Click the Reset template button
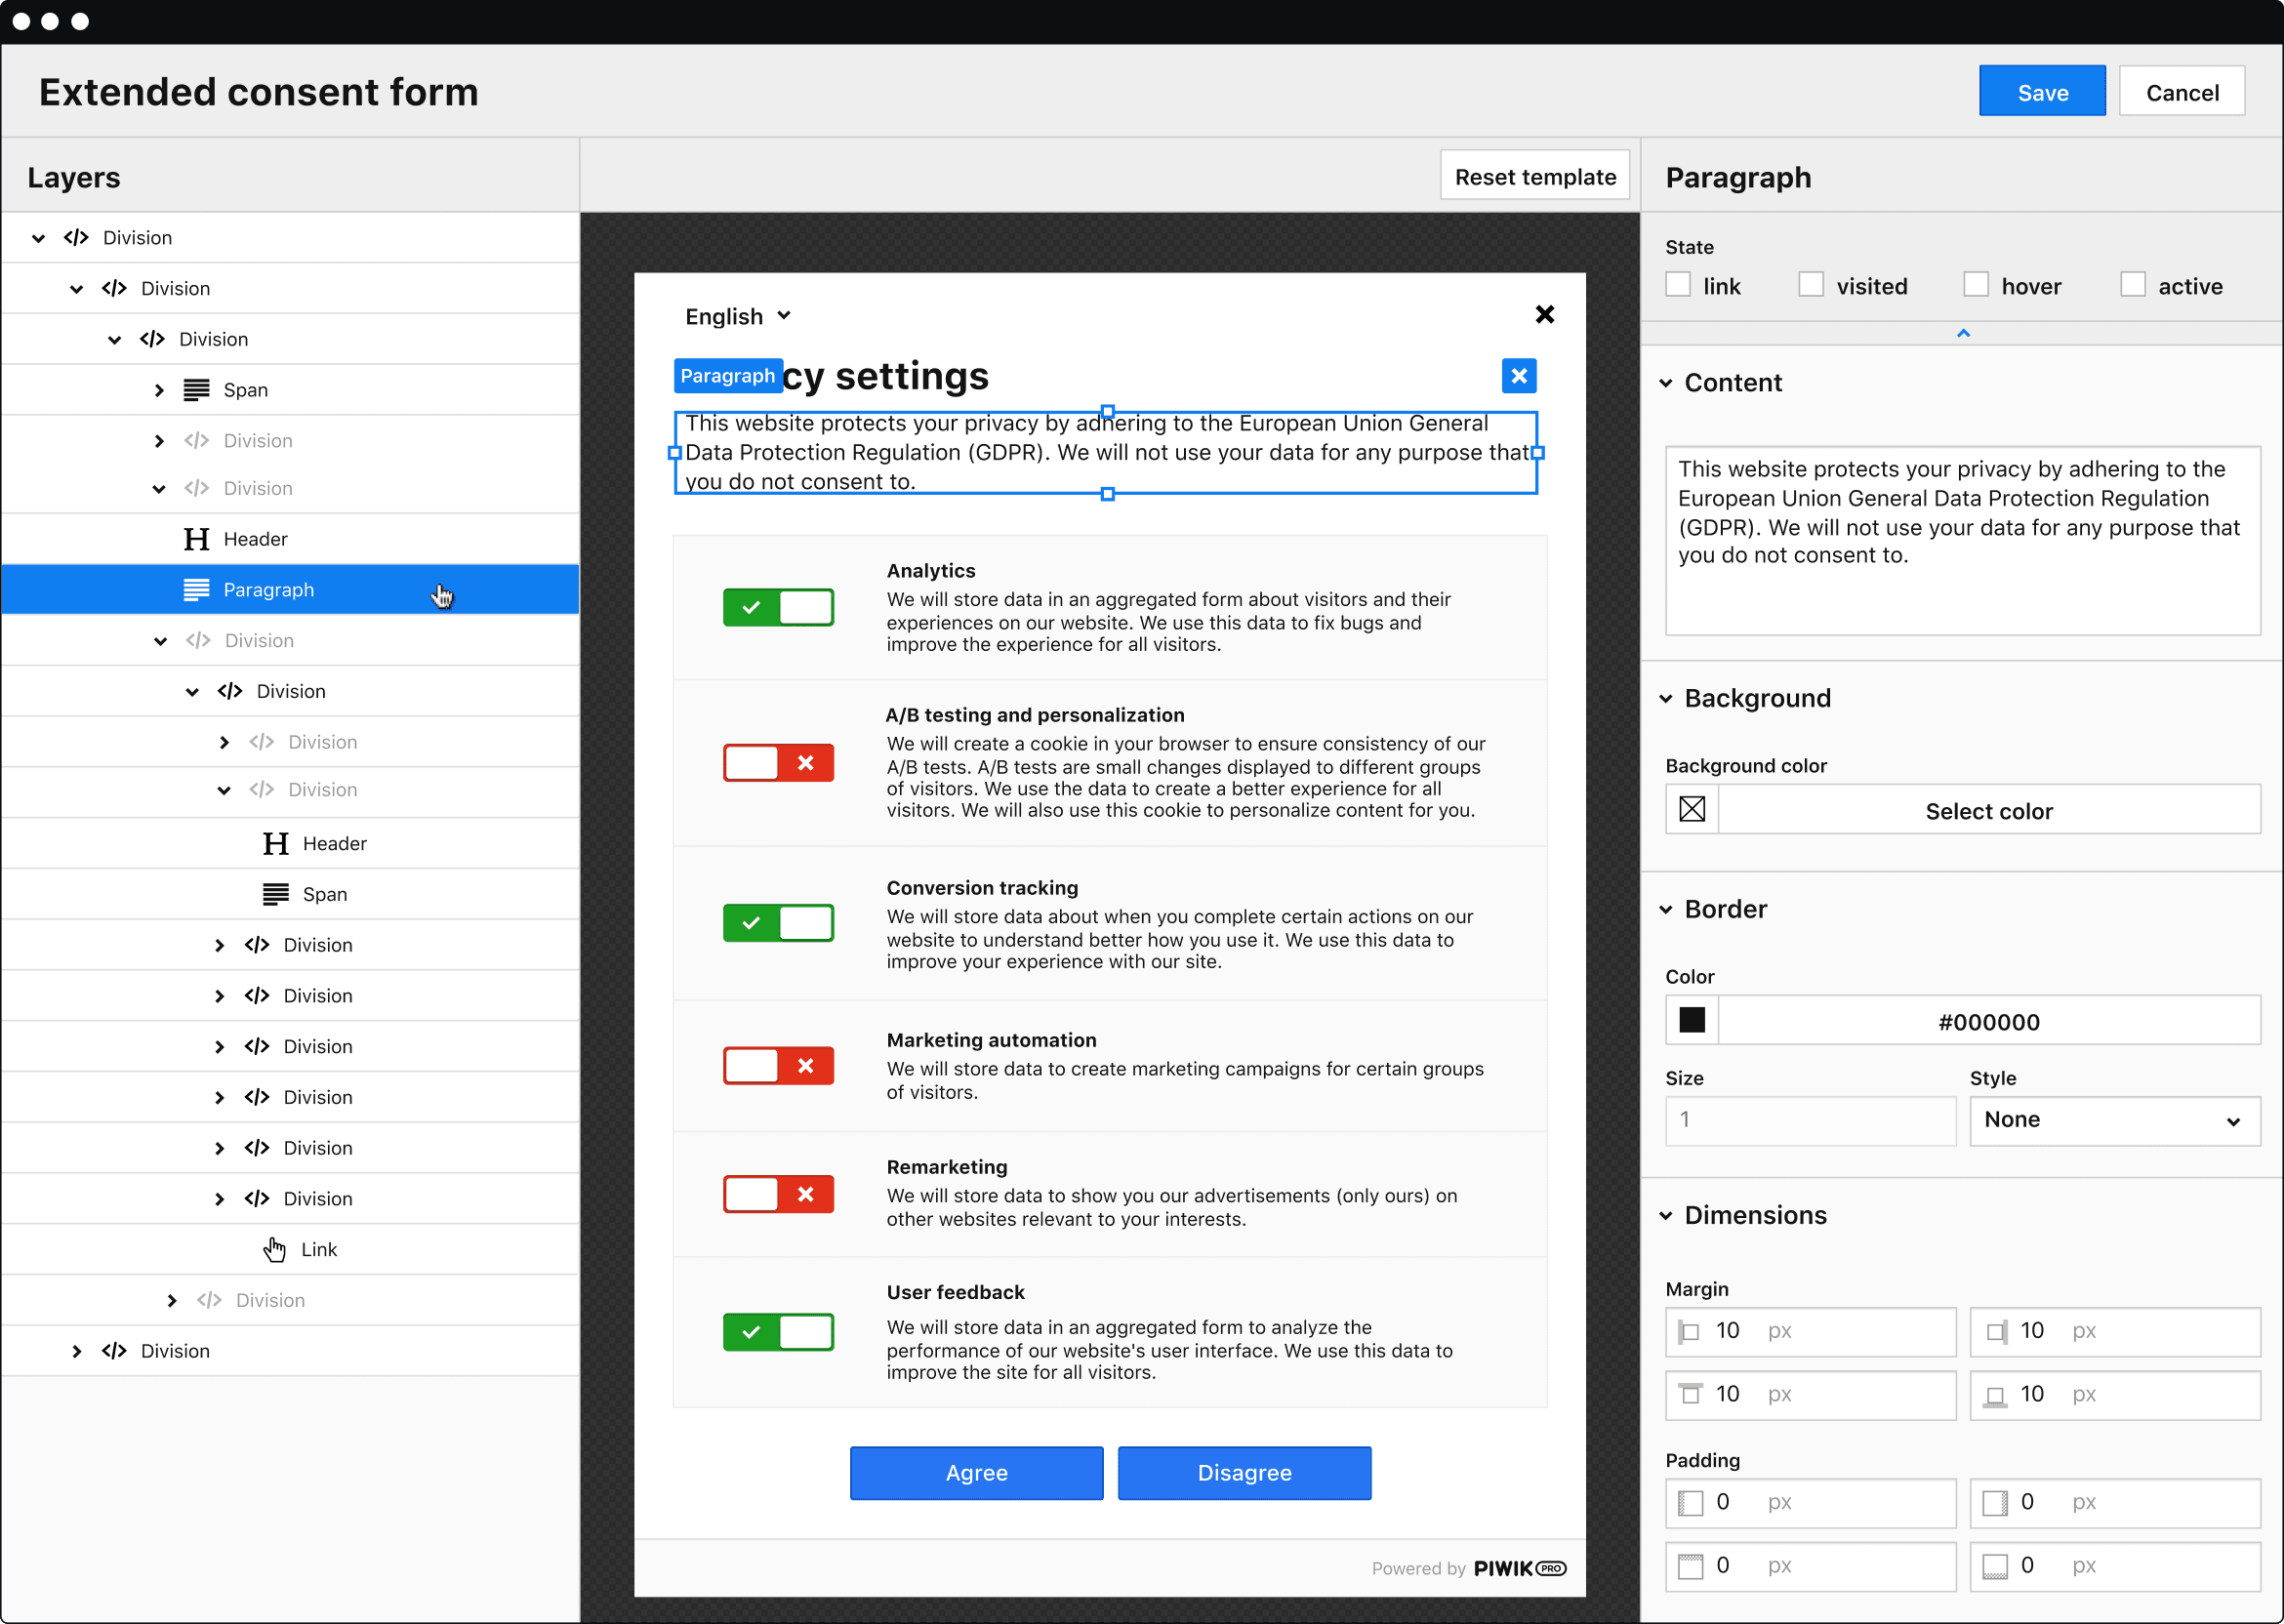Screen dimensions: 2284x1624 (1533, 176)
